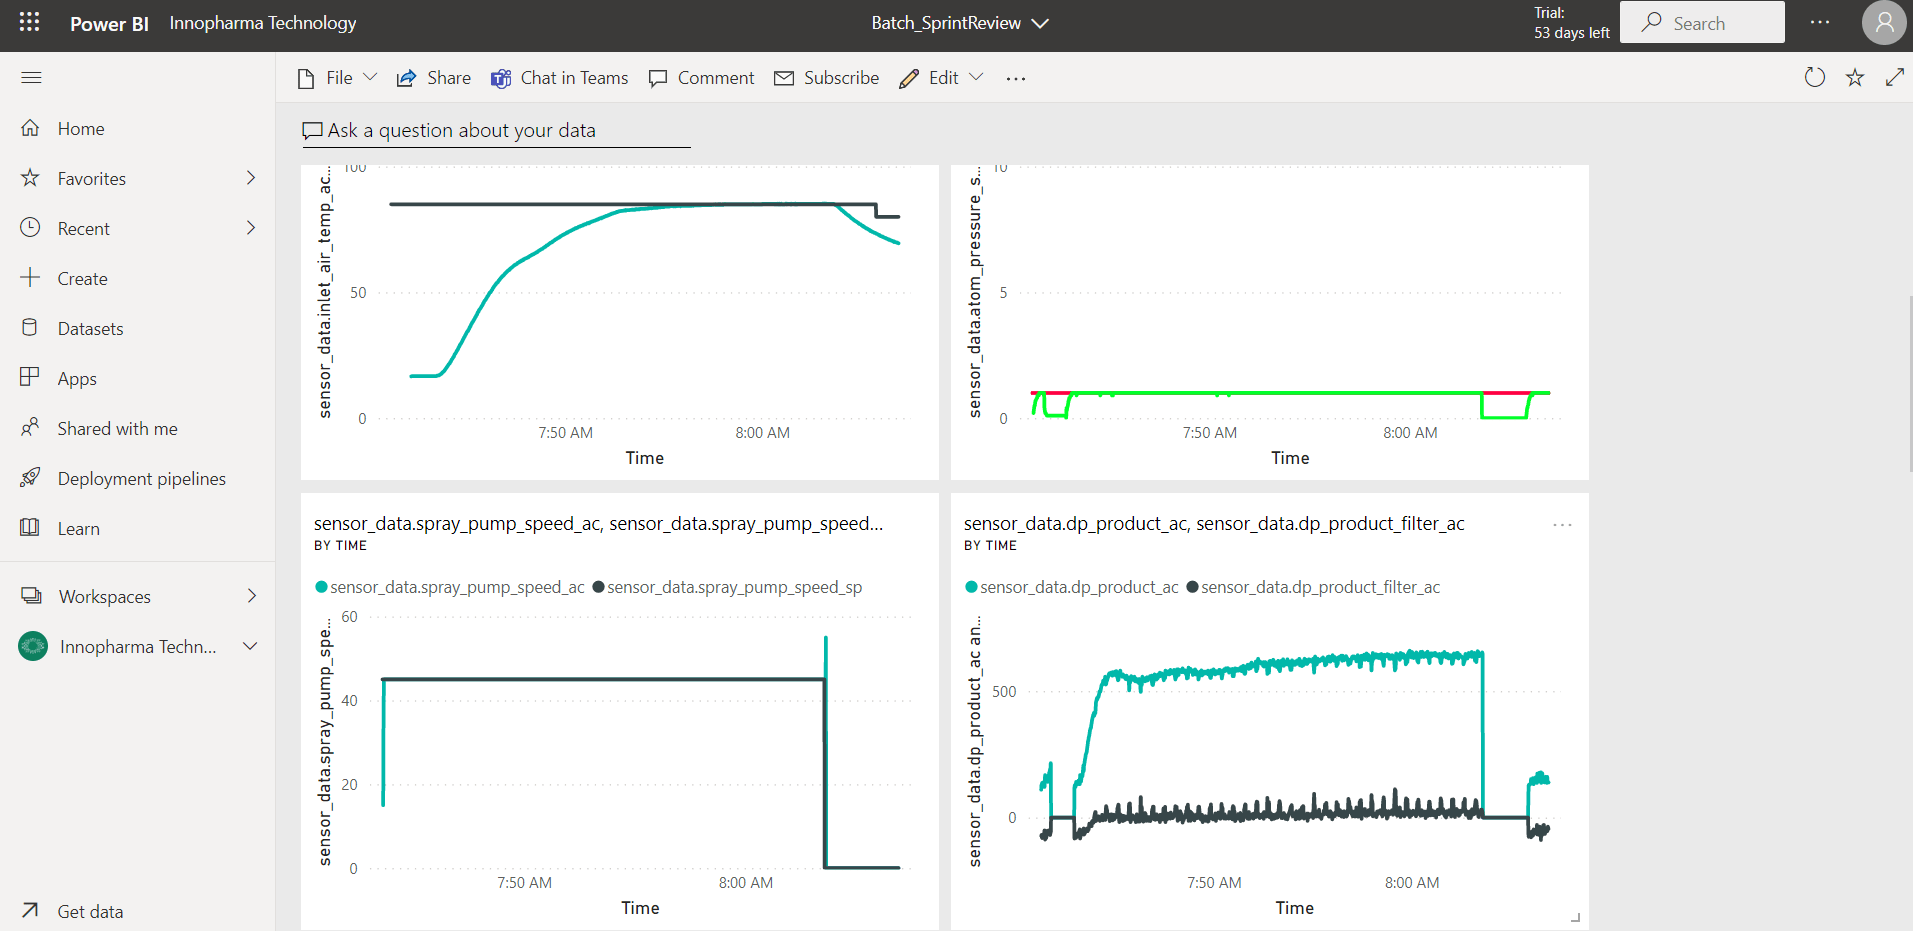1913x931 pixels.
Task: Expand the Workspaces flyout arrow
Action: pyautogui.click(x=251, y=596)
